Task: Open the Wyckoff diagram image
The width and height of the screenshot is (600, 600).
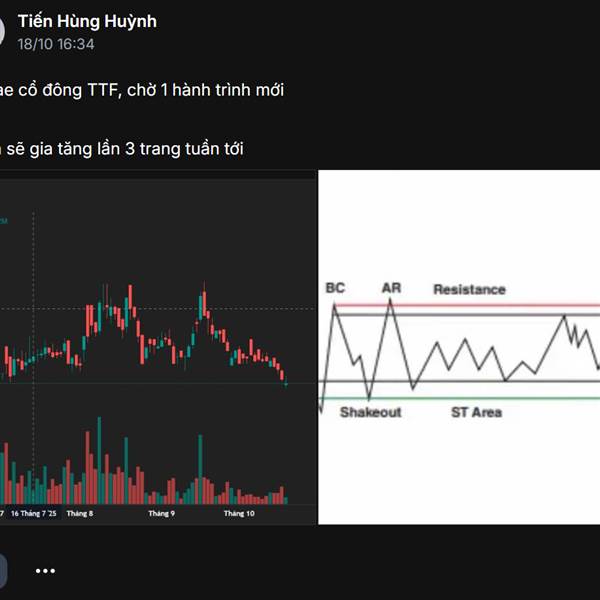Action: click(460, 345)
